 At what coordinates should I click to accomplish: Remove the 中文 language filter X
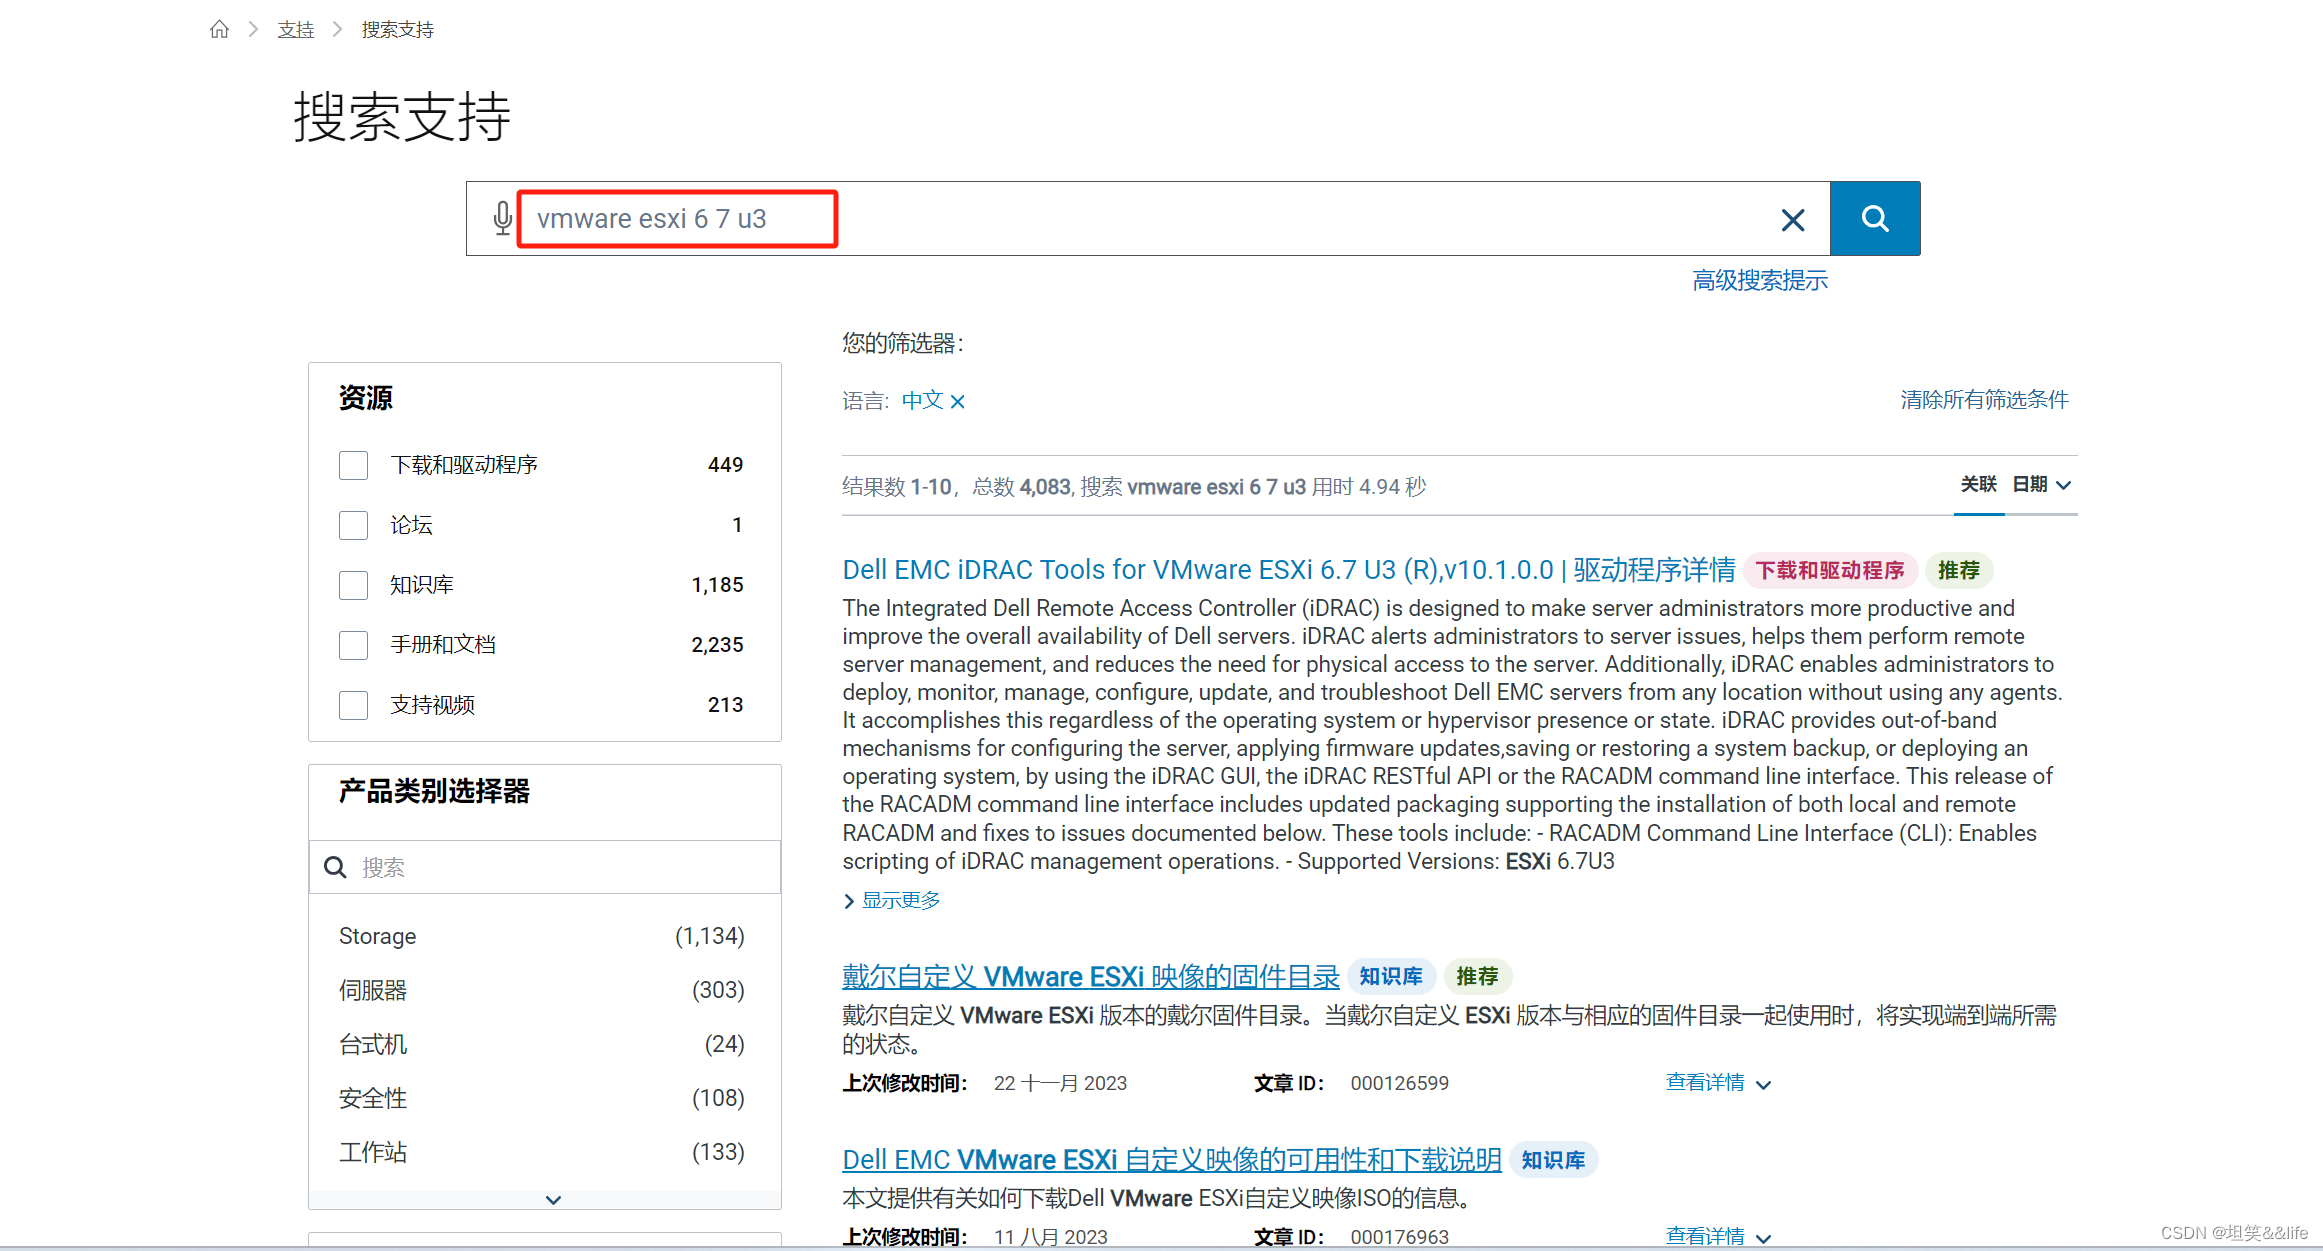(958, 402)
